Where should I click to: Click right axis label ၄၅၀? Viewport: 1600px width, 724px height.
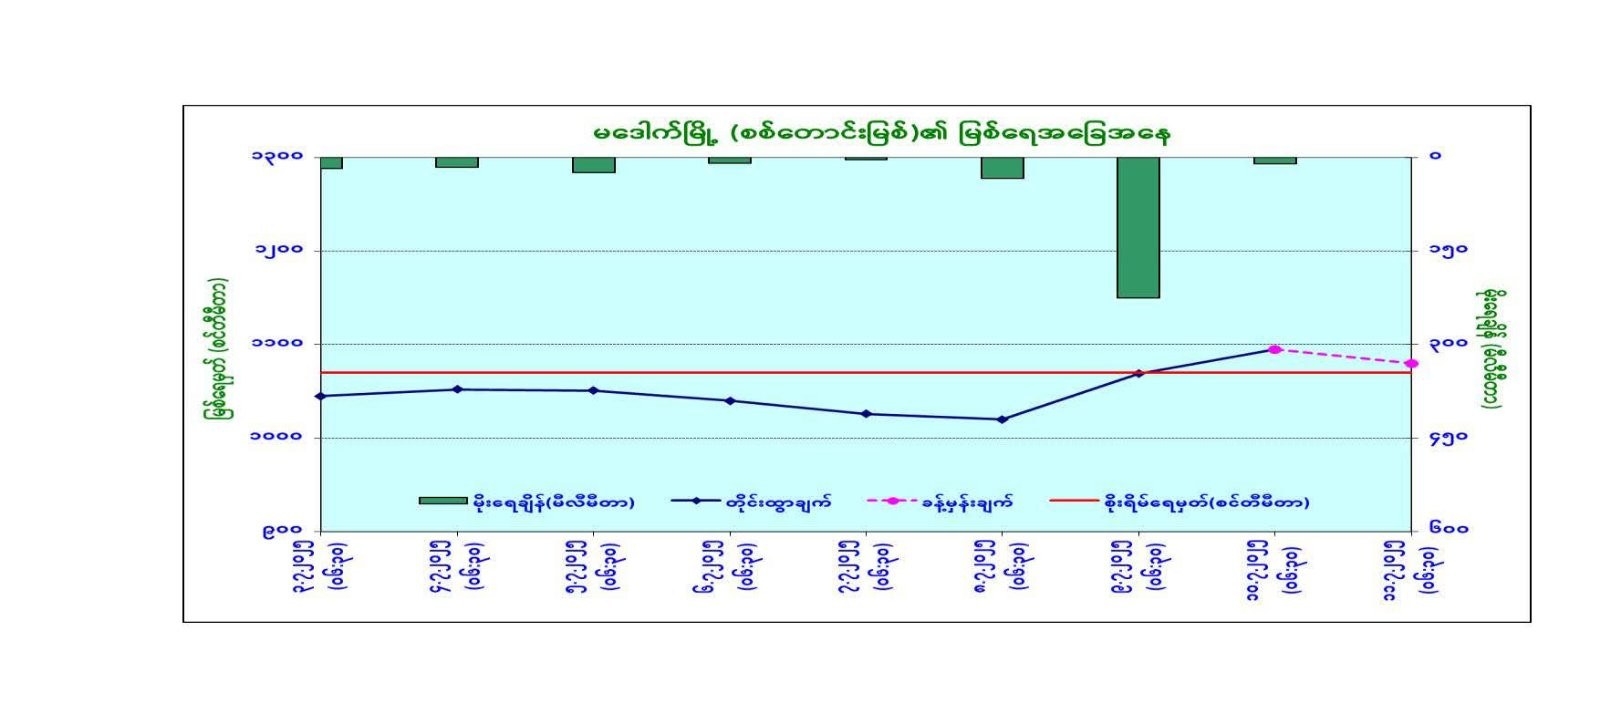click(x=1448, y=438)
